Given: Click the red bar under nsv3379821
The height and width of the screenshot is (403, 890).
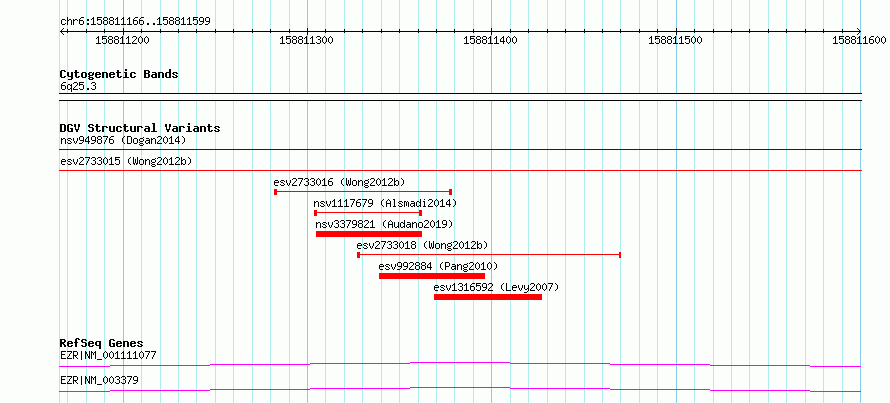Looking at the screenshot, I should click(x=369, y=234).
